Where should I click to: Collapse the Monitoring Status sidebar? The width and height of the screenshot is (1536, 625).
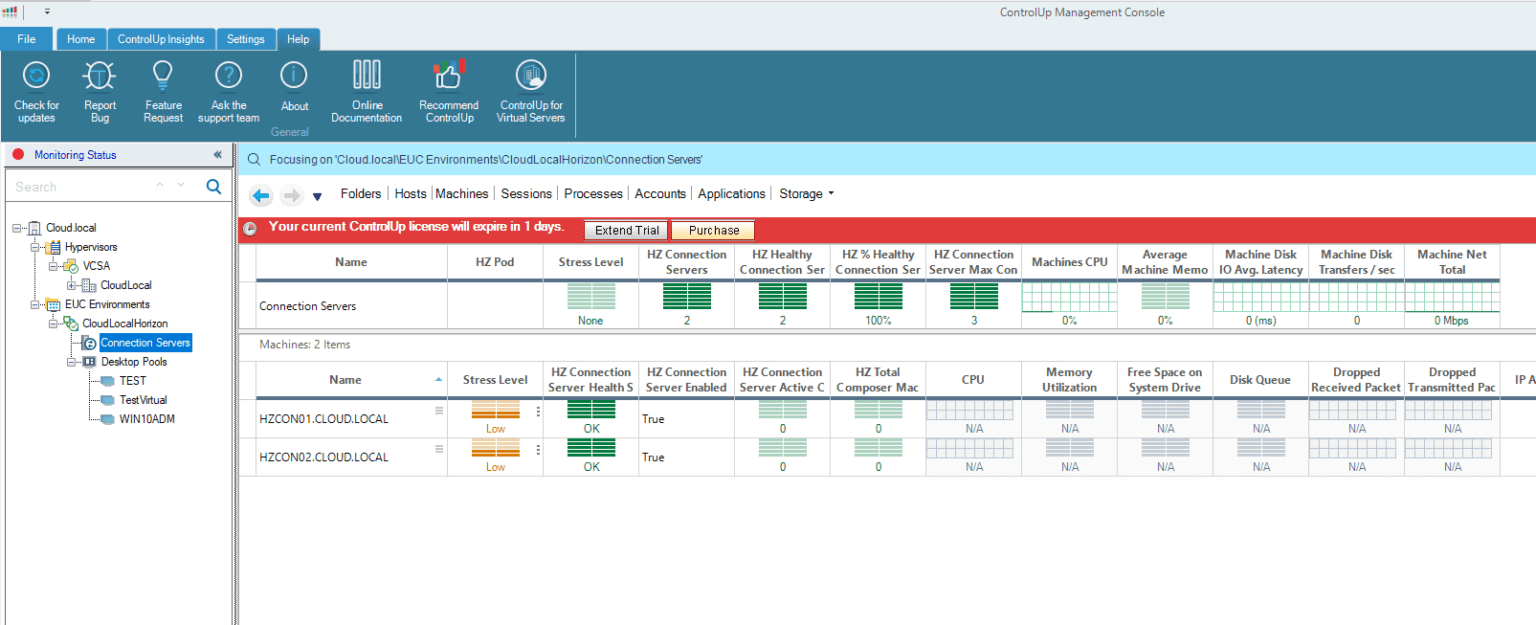pyautogui.click(x=218, y=154)
